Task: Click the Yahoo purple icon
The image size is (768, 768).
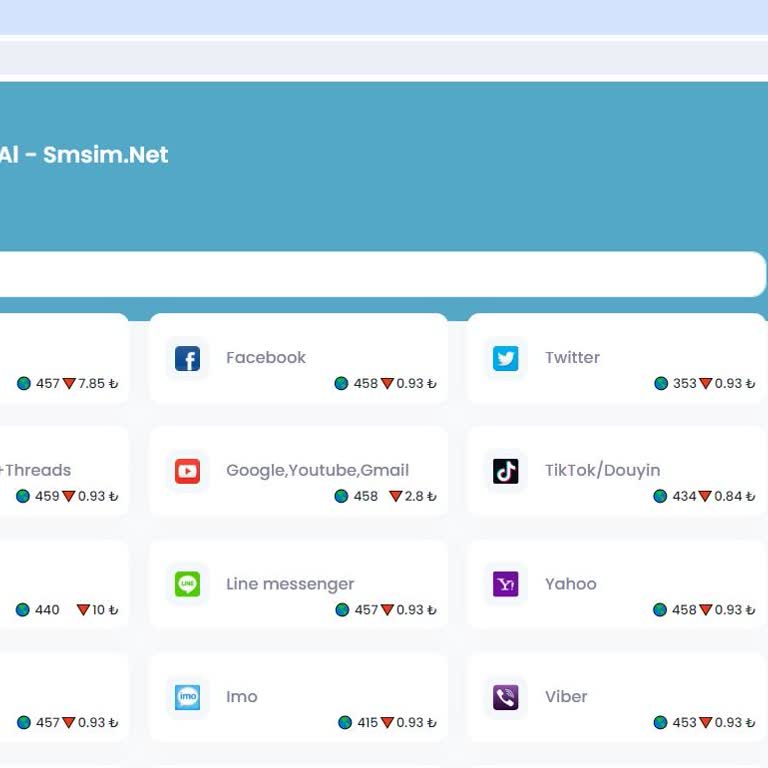Action: (505, 584)
